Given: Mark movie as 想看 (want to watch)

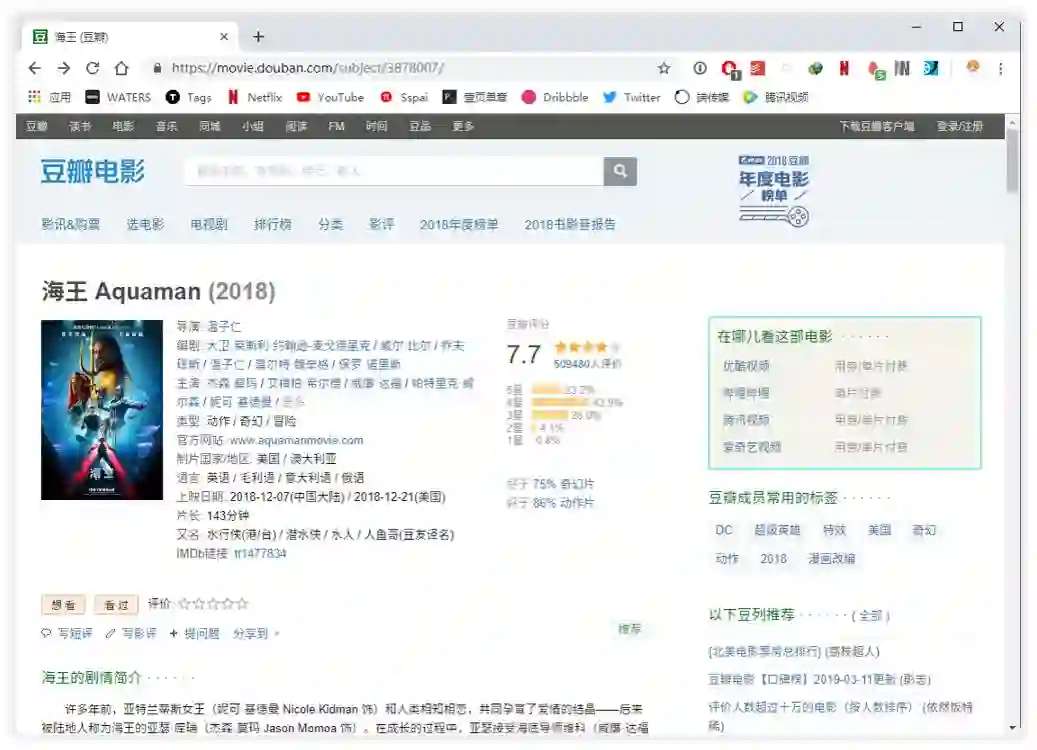Looking at the screenshot, I should click(x=63, y=605).
